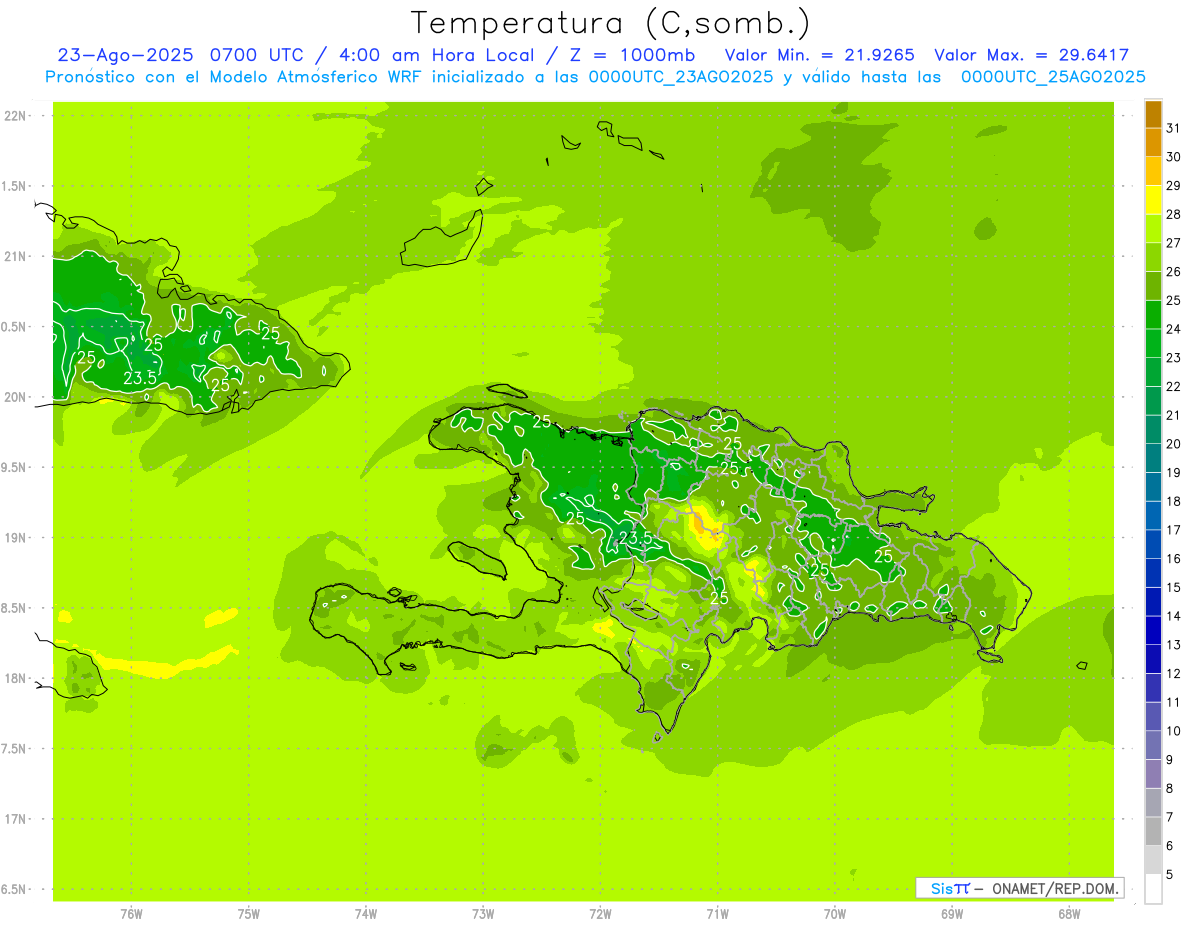Click the legend value "26"
This screenshot has width=1200, height=927.
click(x=1174, y=271)
